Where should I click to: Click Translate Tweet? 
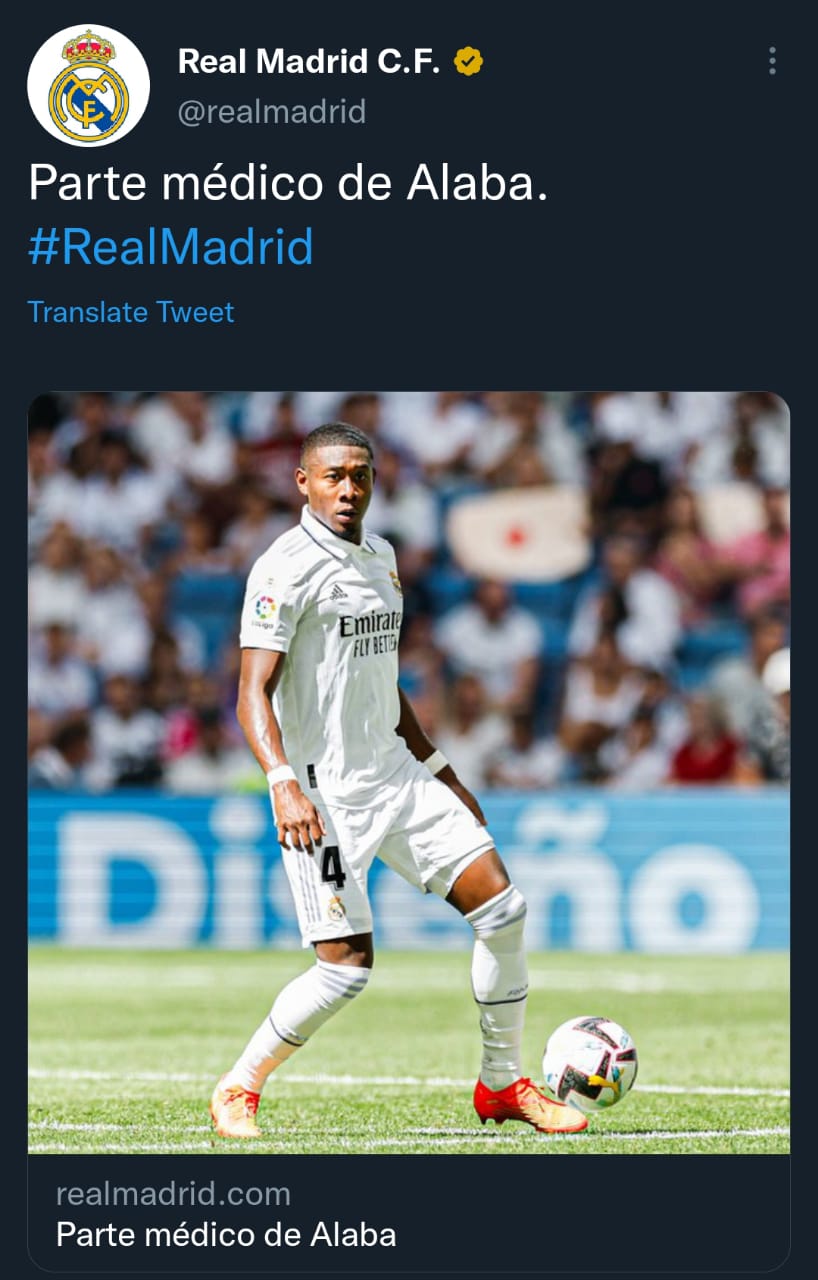point(131,312)
